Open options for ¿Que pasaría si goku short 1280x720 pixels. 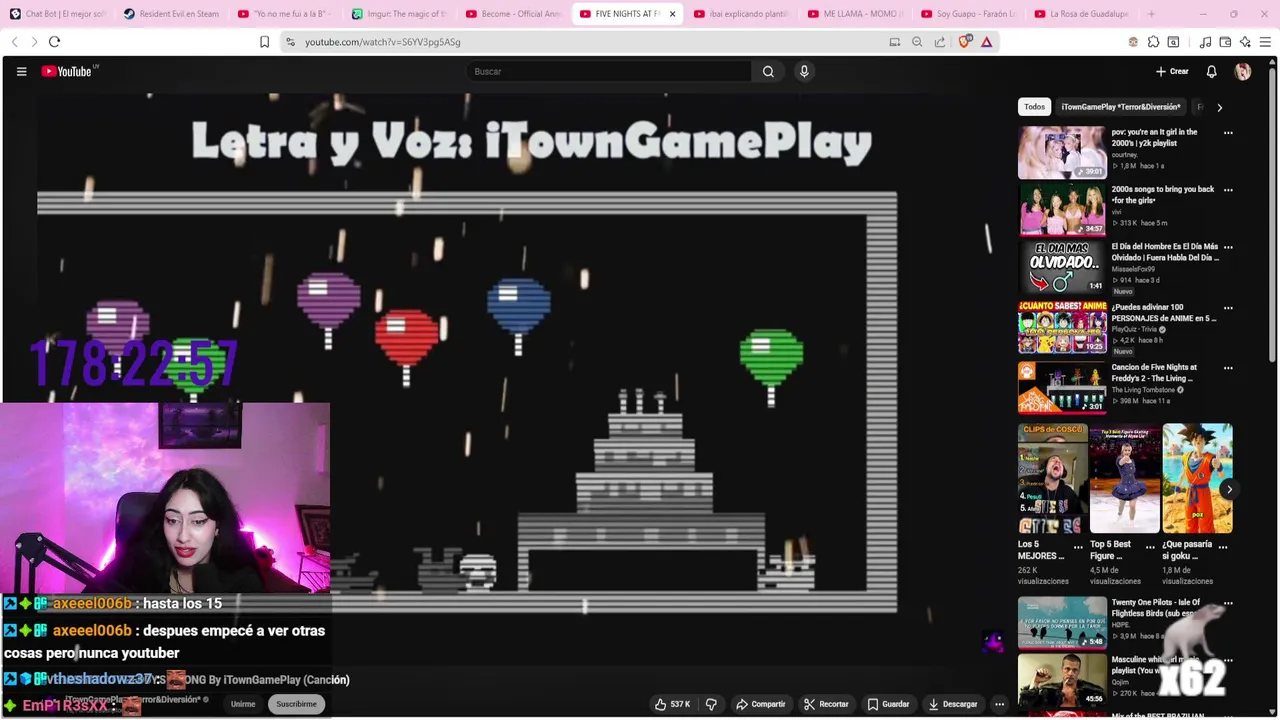click(1223, 547)
